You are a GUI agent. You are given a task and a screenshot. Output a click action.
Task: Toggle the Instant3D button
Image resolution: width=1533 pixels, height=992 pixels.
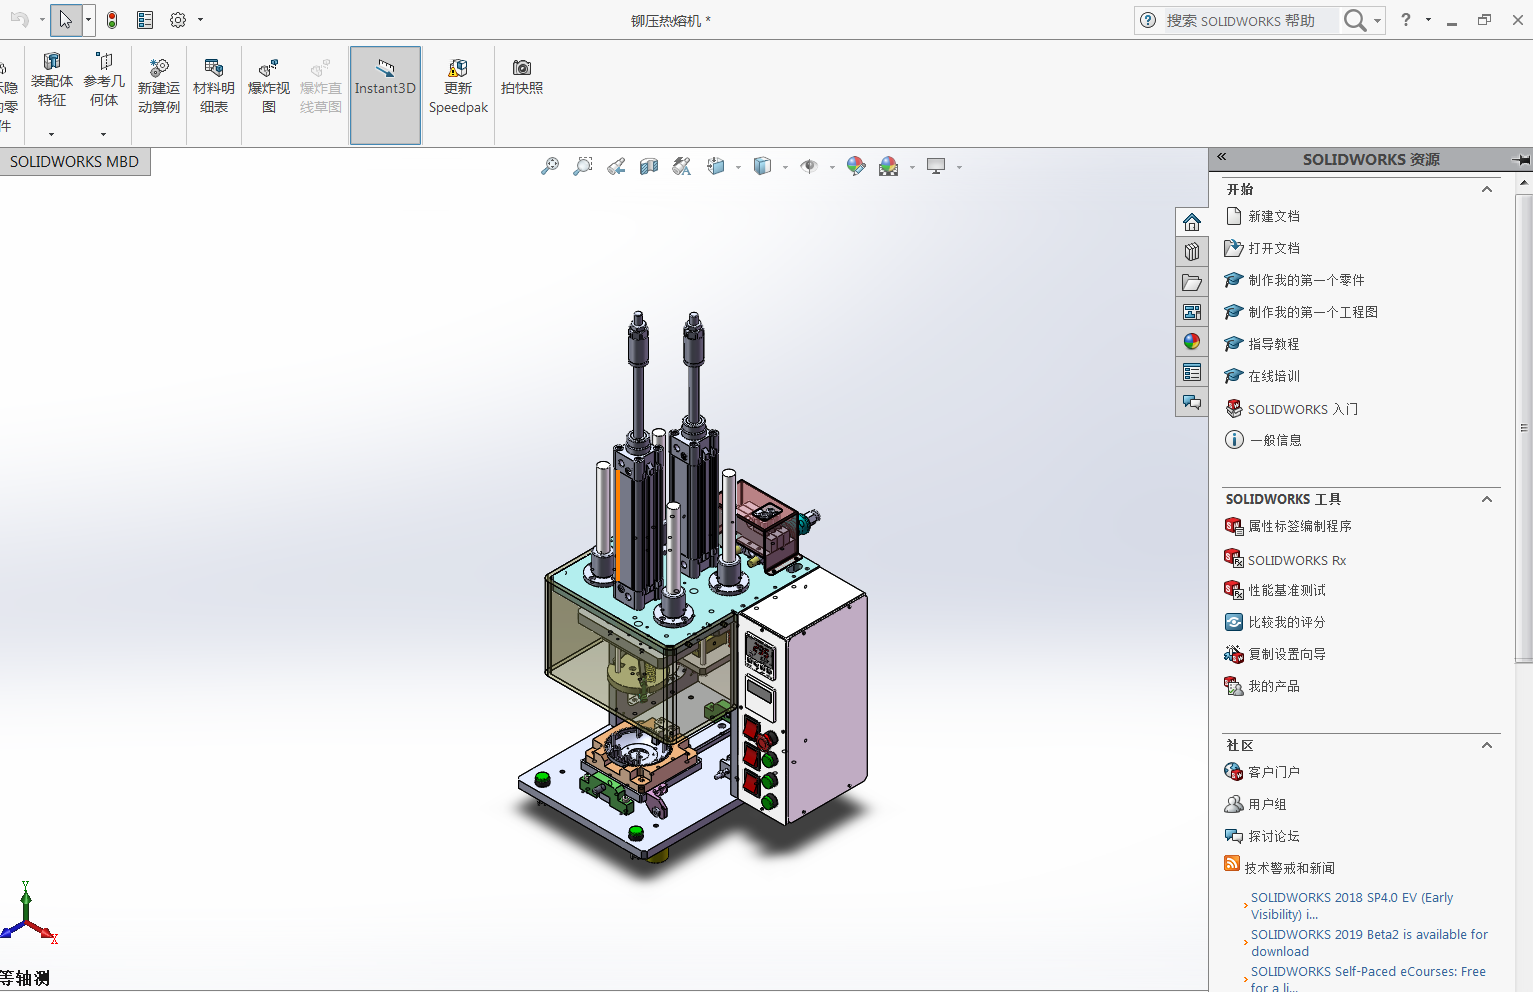pos(385,88)
